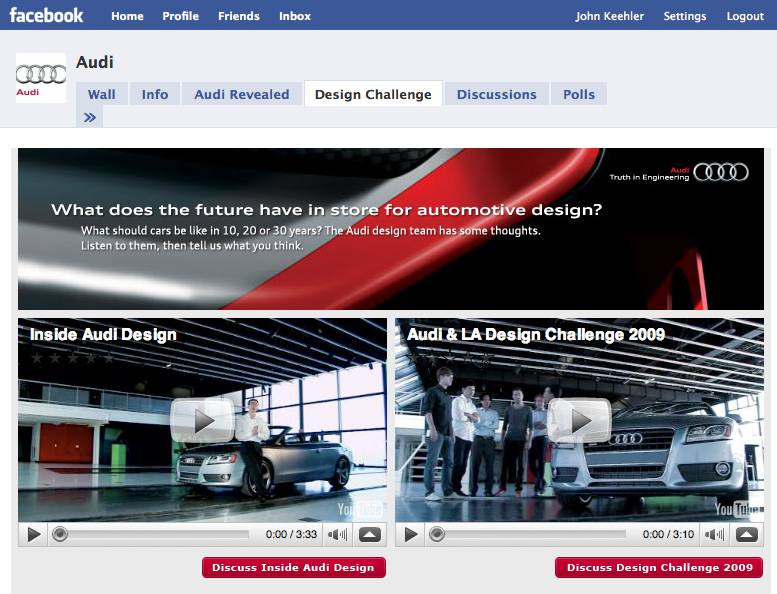The image size is (777, 594).
Task: Switch to the Info tab
Action: tap(155, 94)
